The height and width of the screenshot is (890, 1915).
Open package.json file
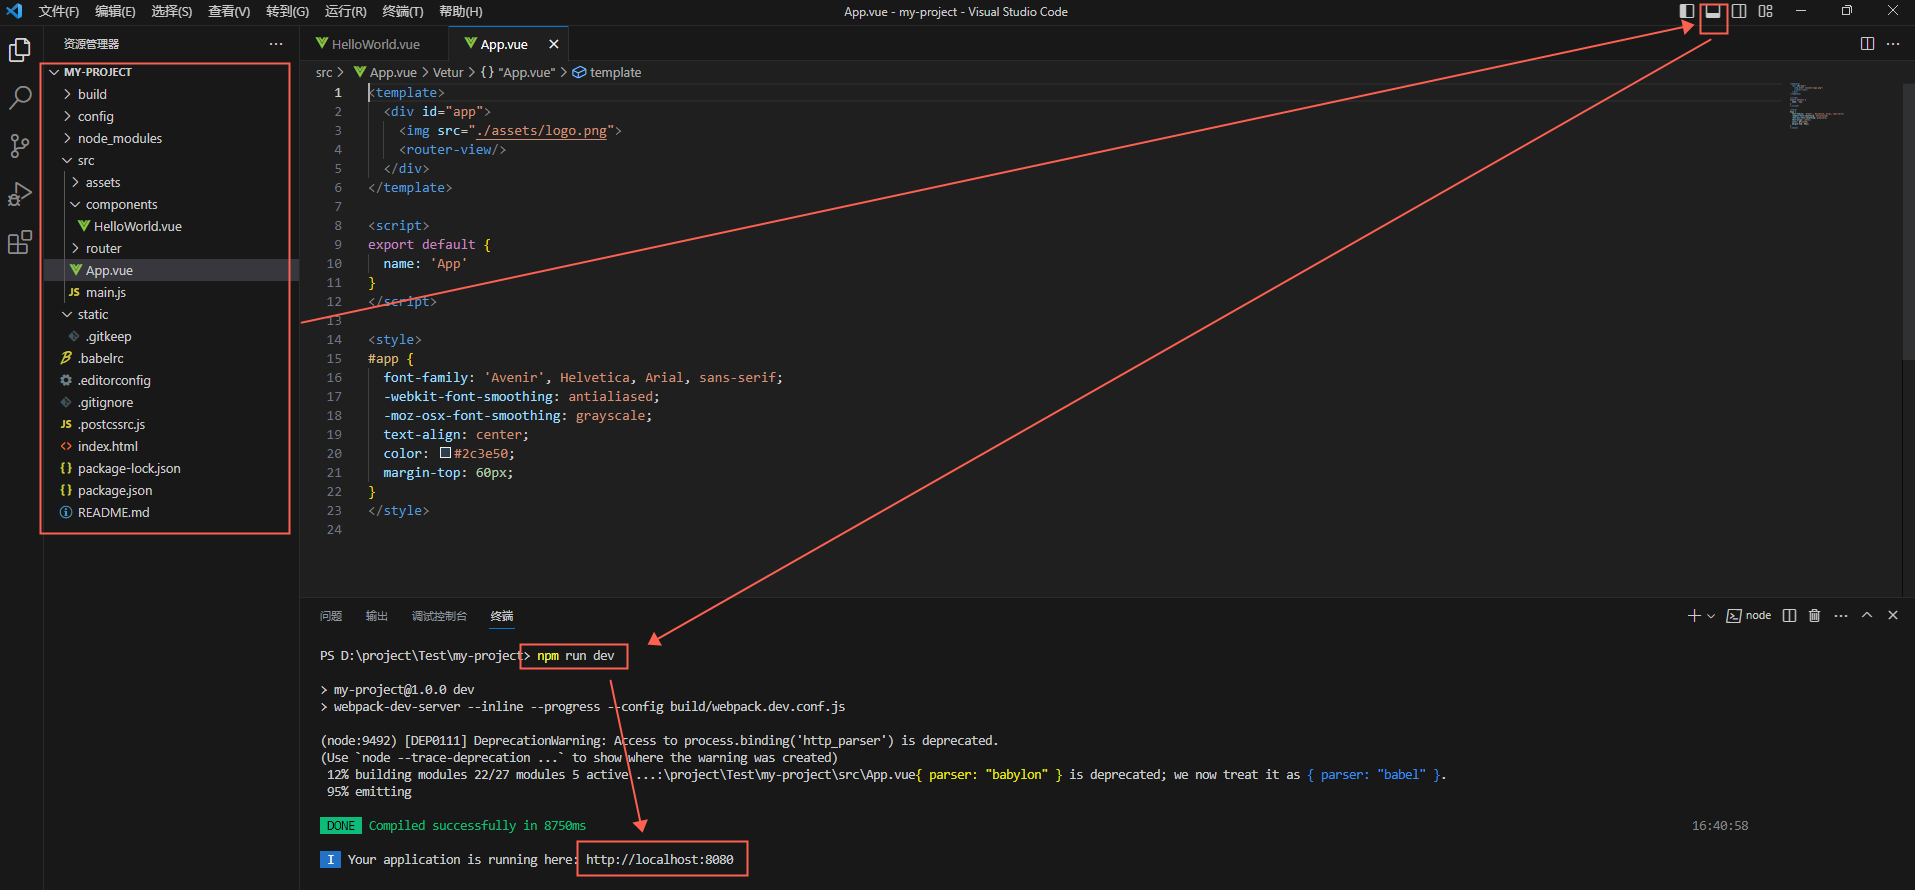click(x=170, y=490)
